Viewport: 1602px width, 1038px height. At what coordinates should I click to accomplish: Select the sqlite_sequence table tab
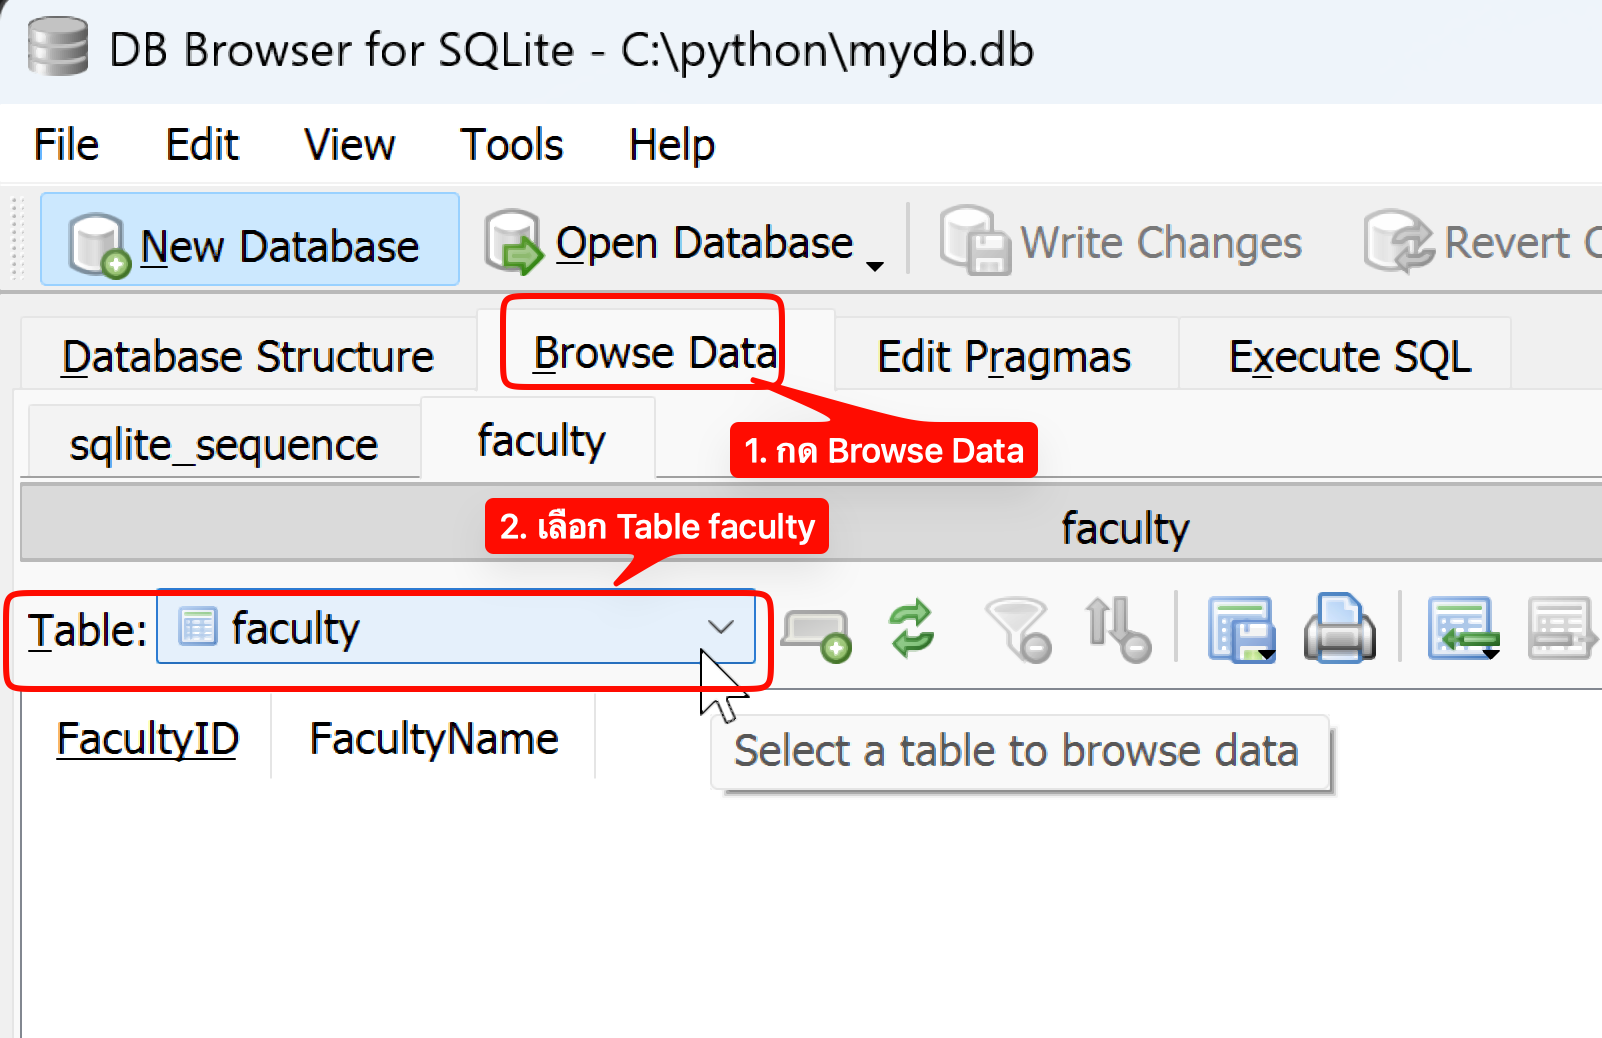(x=224, y=444)
